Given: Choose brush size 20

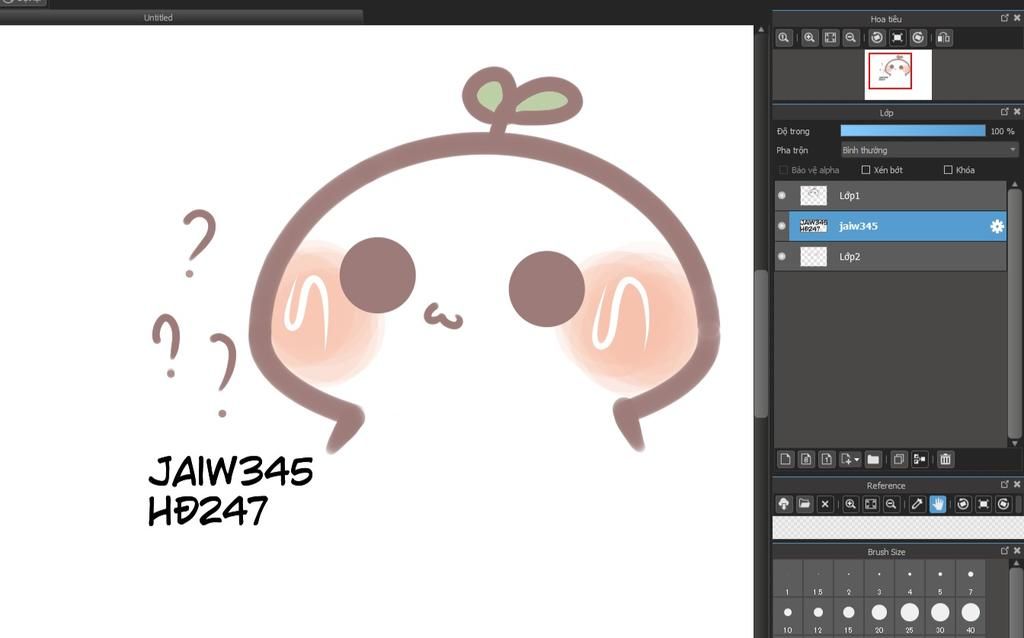Looking at the screenshot, I should [879, 618].
